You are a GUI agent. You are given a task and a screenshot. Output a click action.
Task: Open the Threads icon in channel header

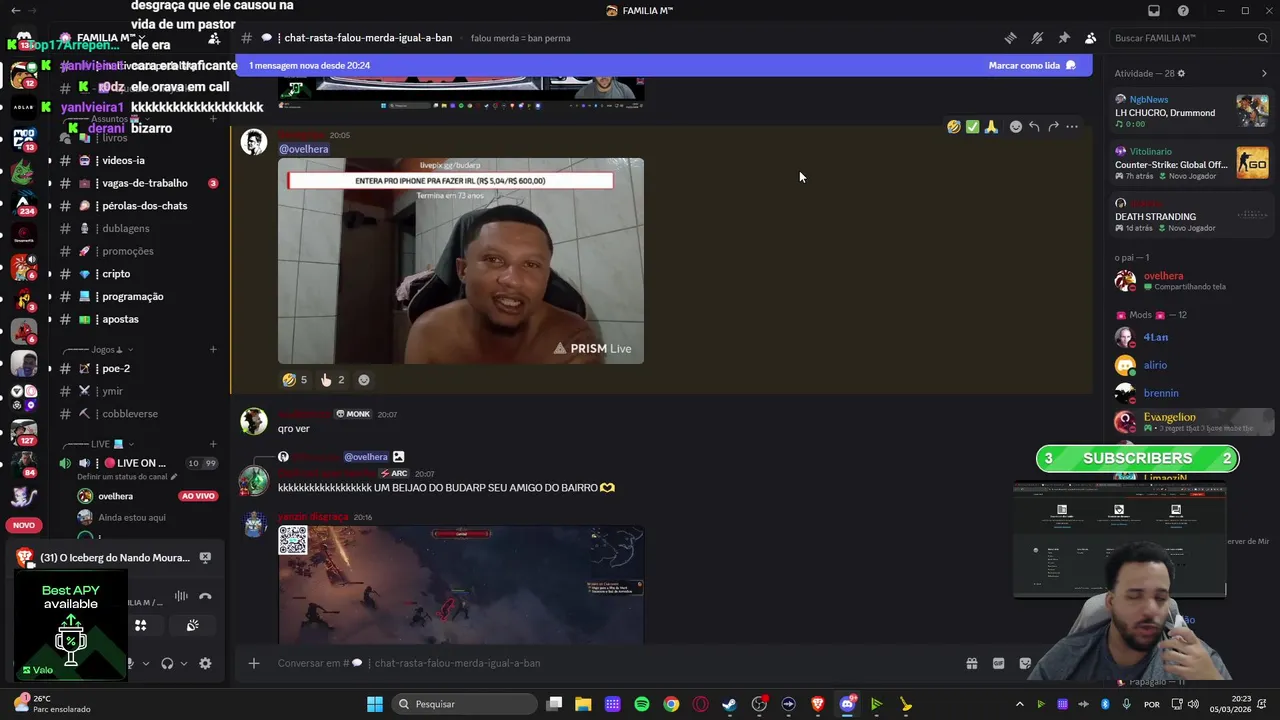1010,38
